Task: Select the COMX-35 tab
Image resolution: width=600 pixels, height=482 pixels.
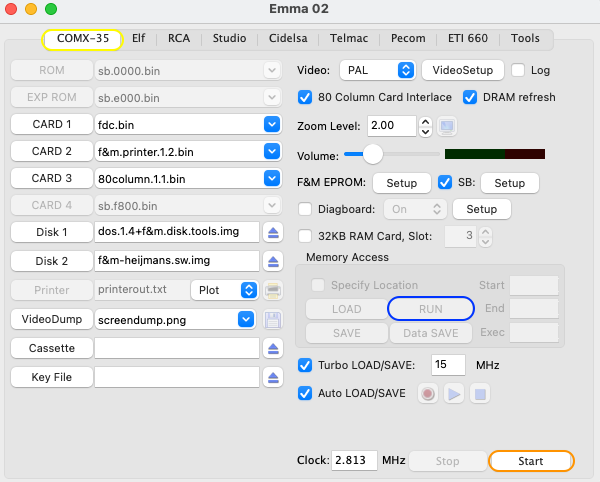Action: (x=83, y=39)
